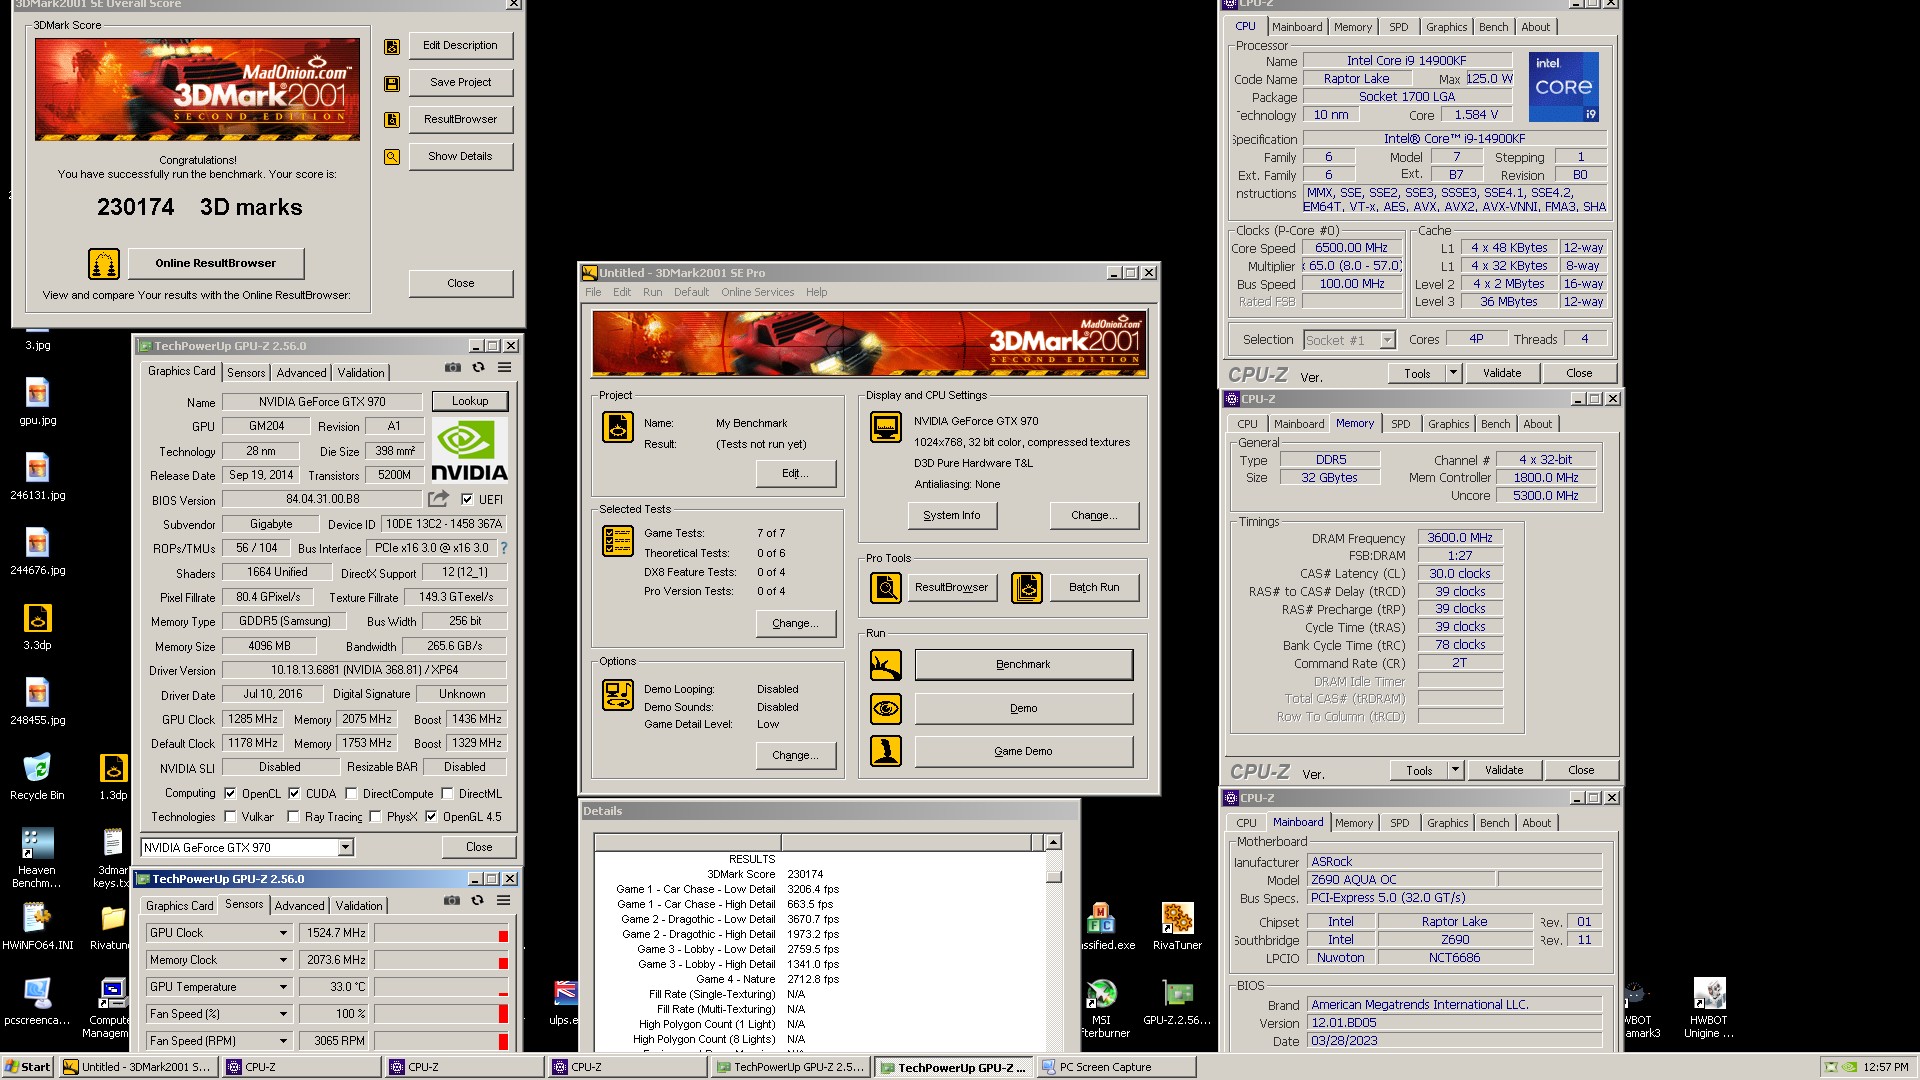The image size is (1920, 1080).
Task: Expand GPU Clock sensor dropdown
Action: pyautogui.click(x=283, y=933)
